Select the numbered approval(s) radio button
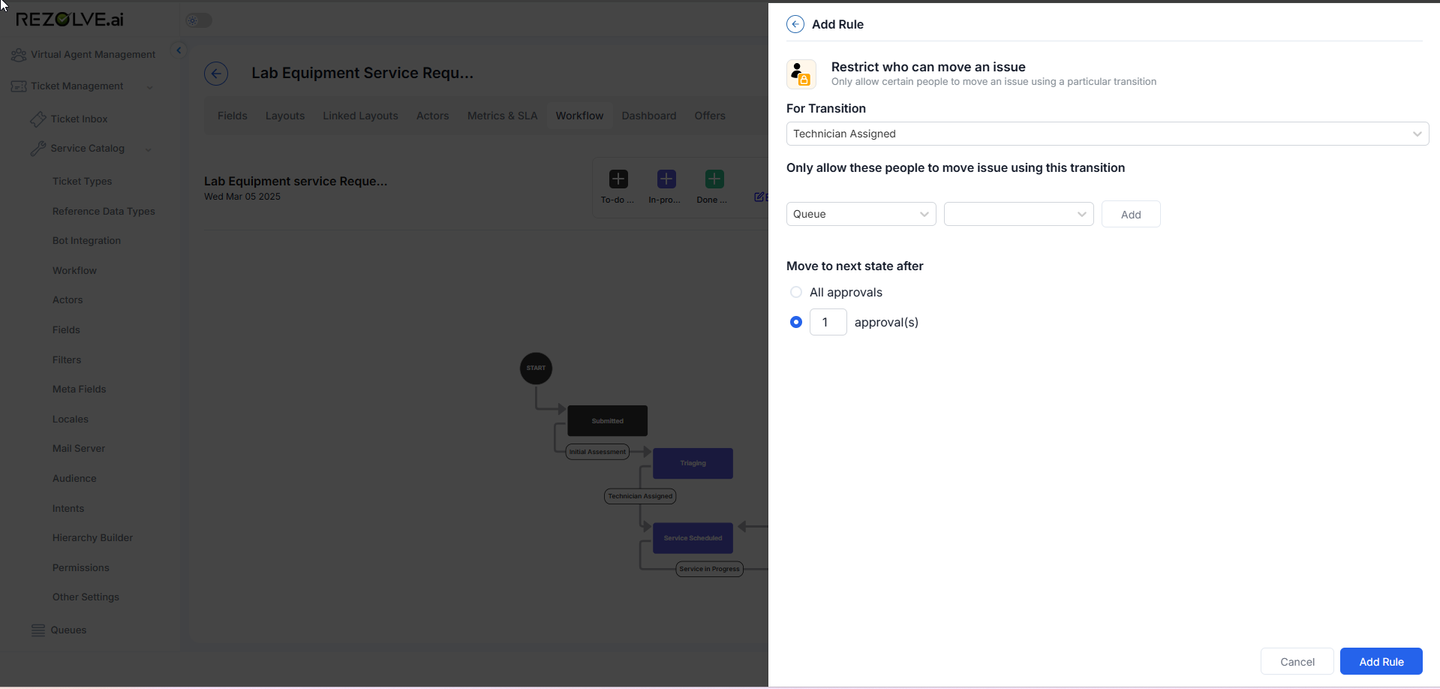The image size is (1440, 689). pyautogui.click(x=796, y=322)
